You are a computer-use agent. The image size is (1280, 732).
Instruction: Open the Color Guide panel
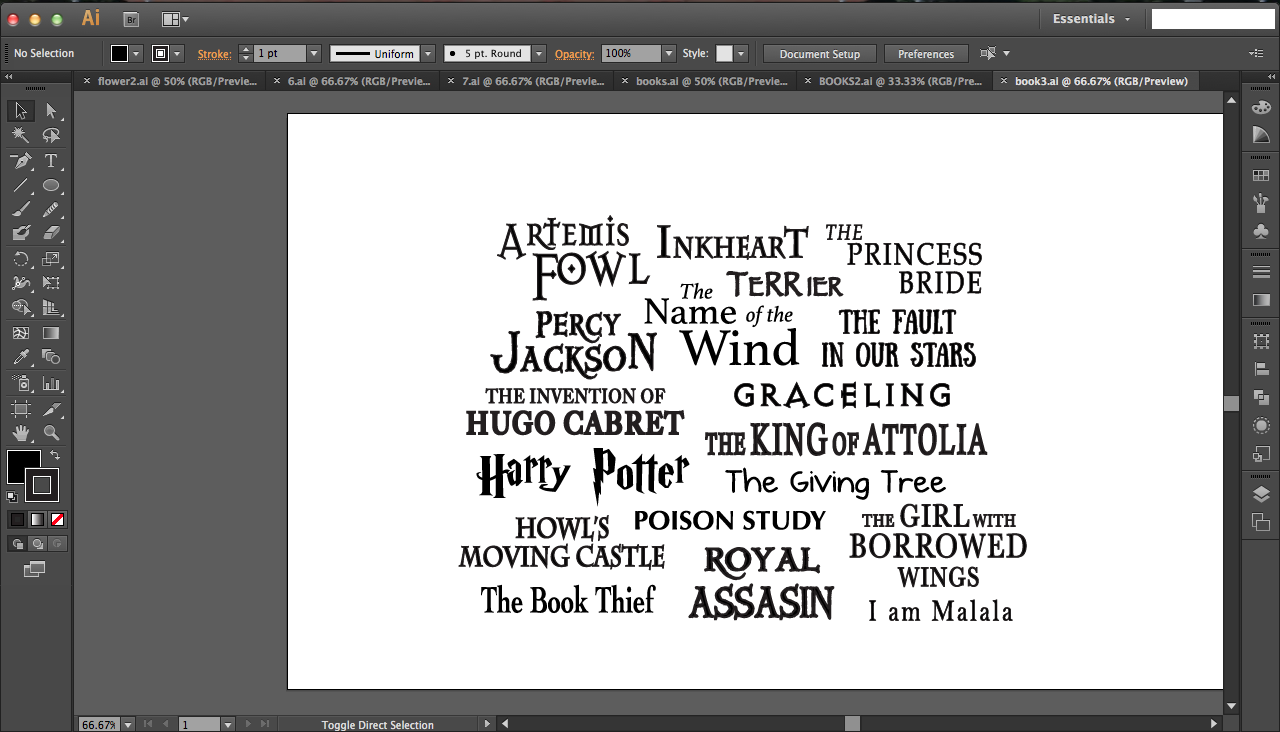1261,134
